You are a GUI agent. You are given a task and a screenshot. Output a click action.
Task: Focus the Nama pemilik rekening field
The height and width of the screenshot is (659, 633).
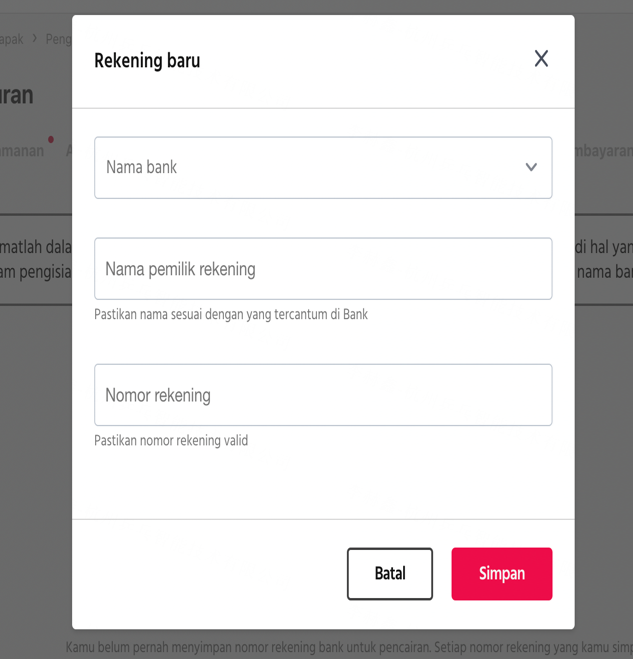click(x=323, y=269)
